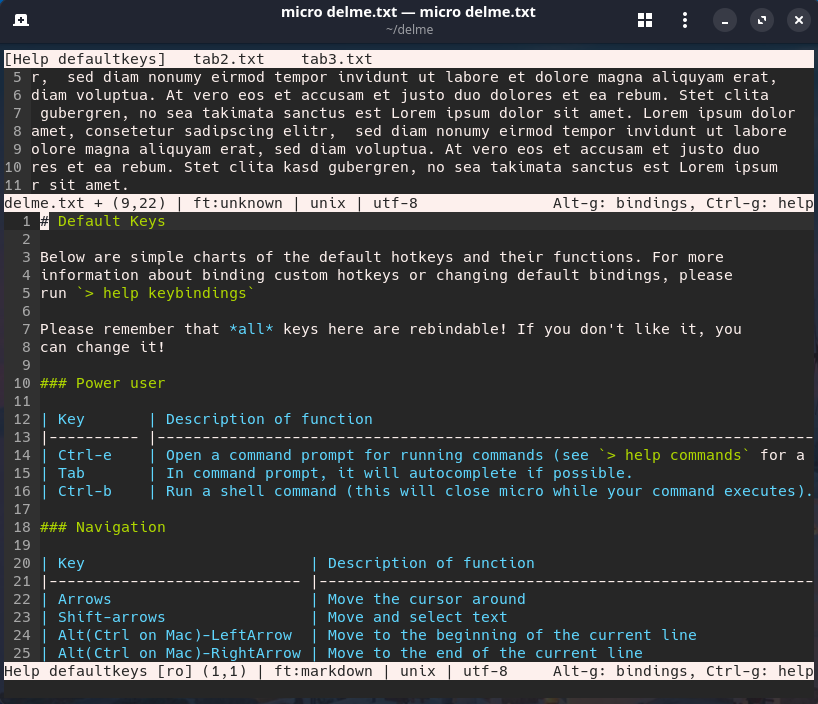Click the '### Navigation' heading
The height and width of the screenshot is (704, 818).
click(x=102, y=527)
